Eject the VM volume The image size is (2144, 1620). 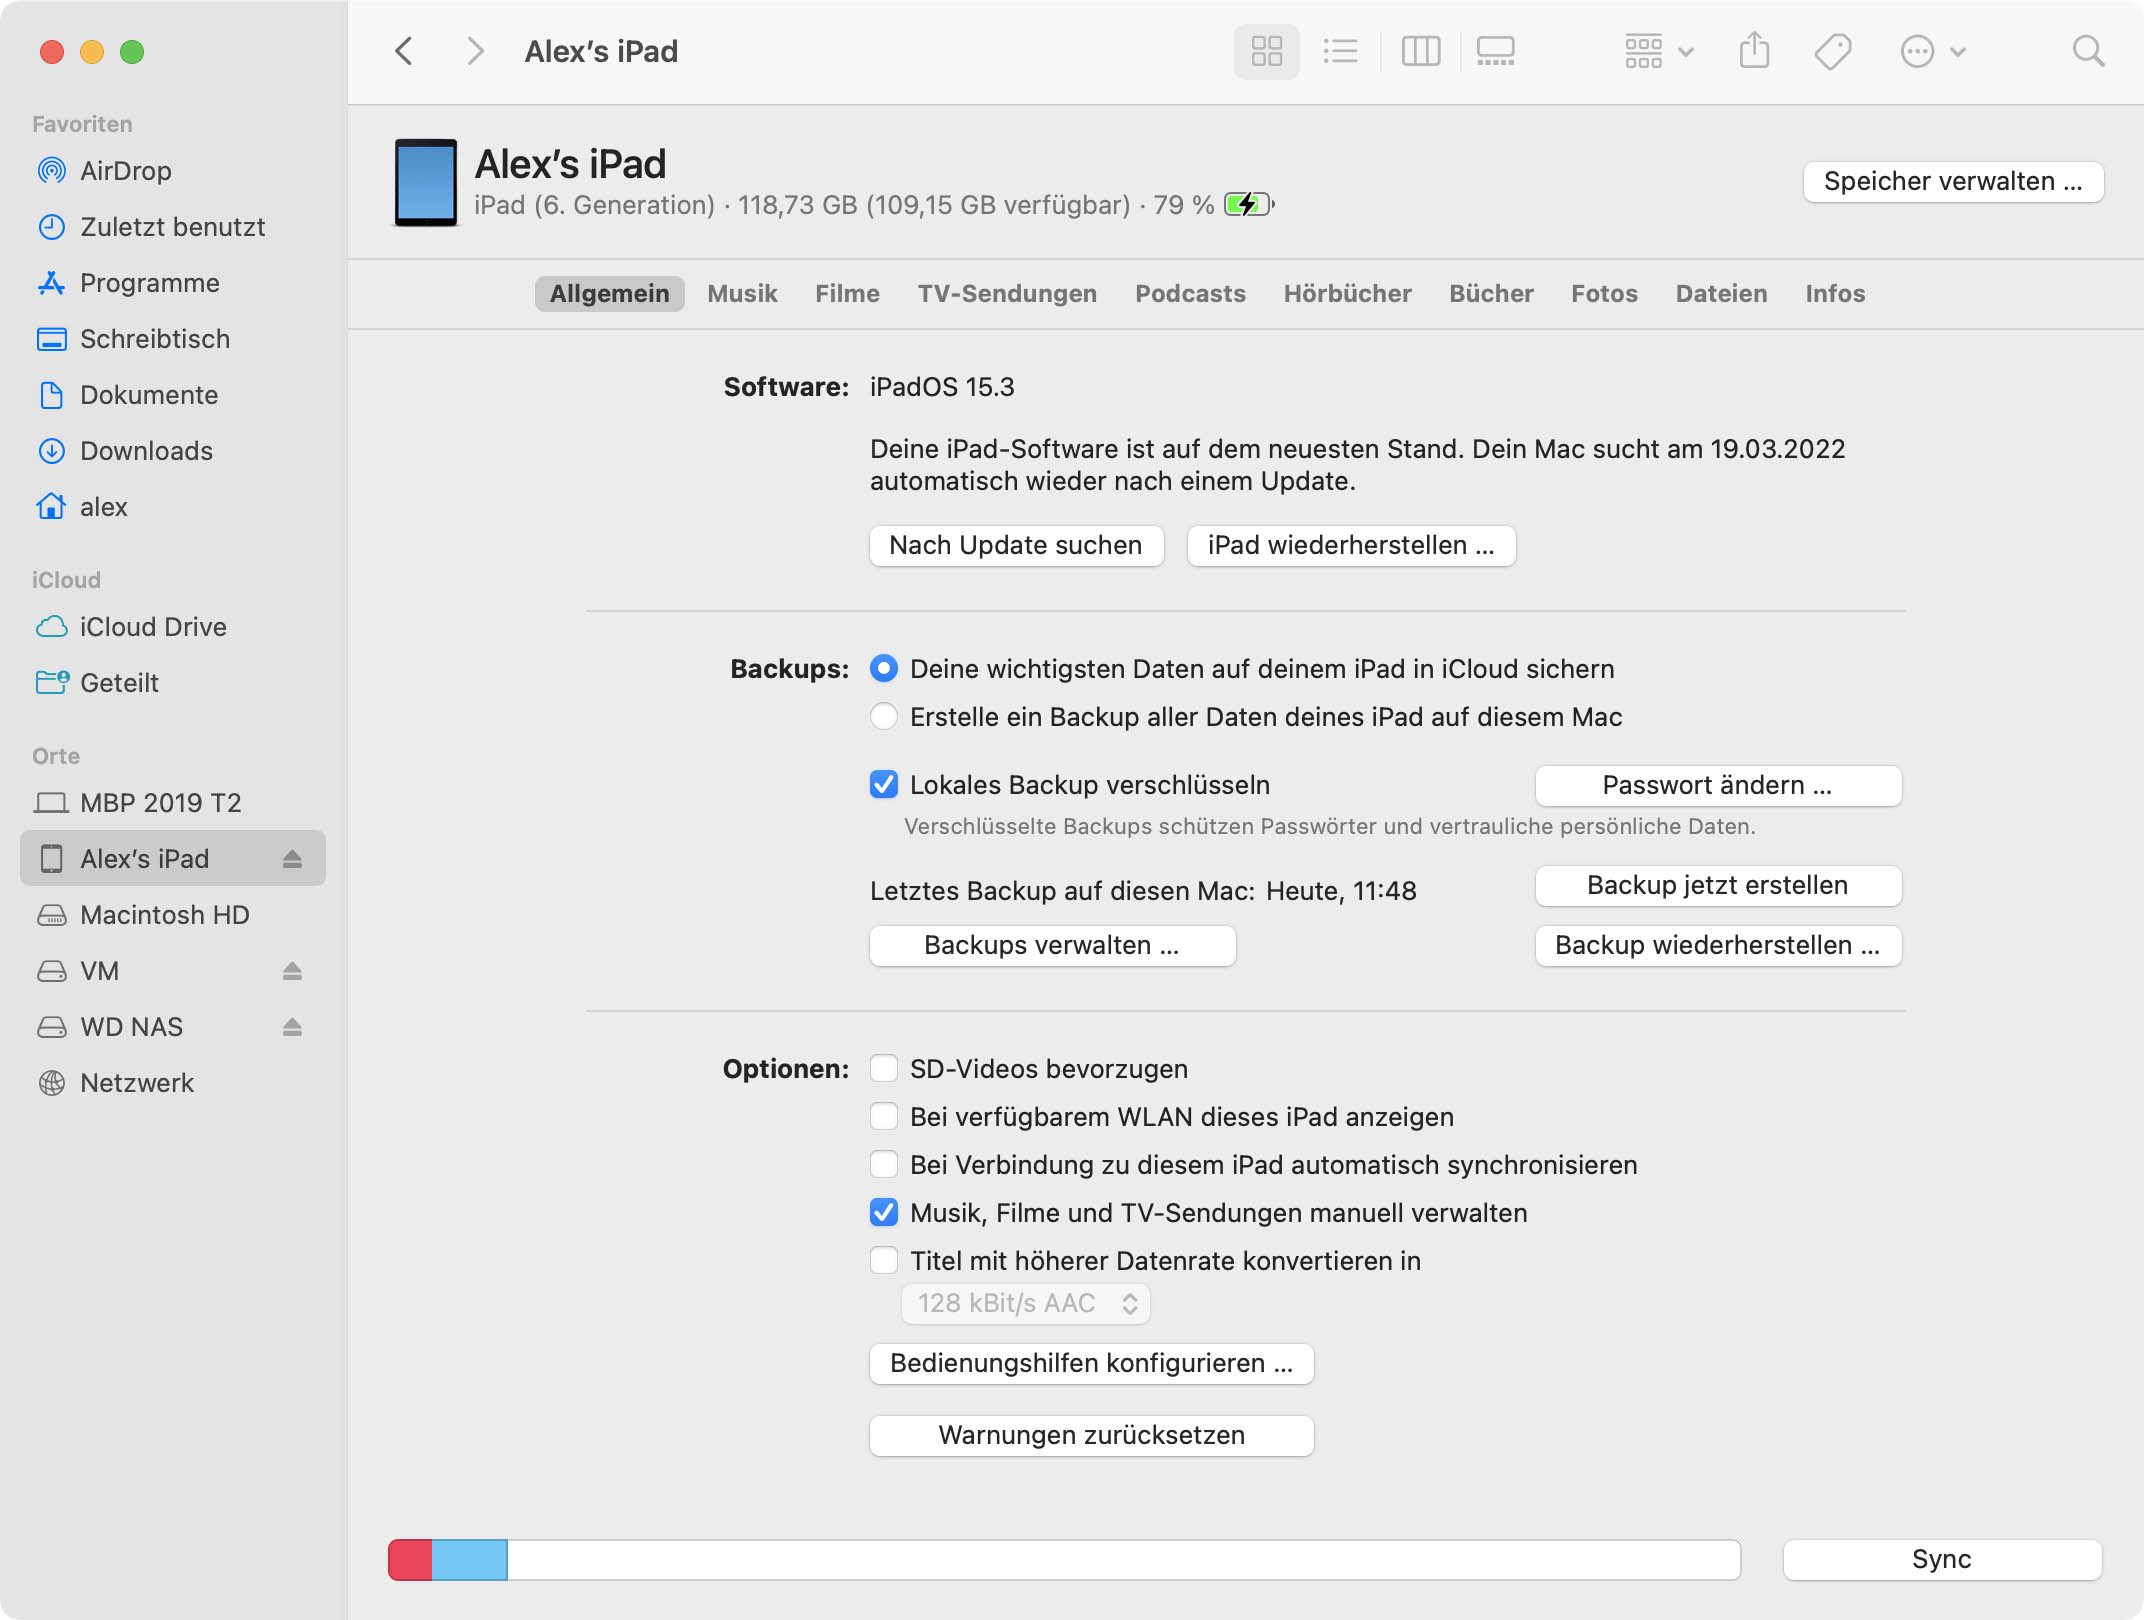pos(292,971)
